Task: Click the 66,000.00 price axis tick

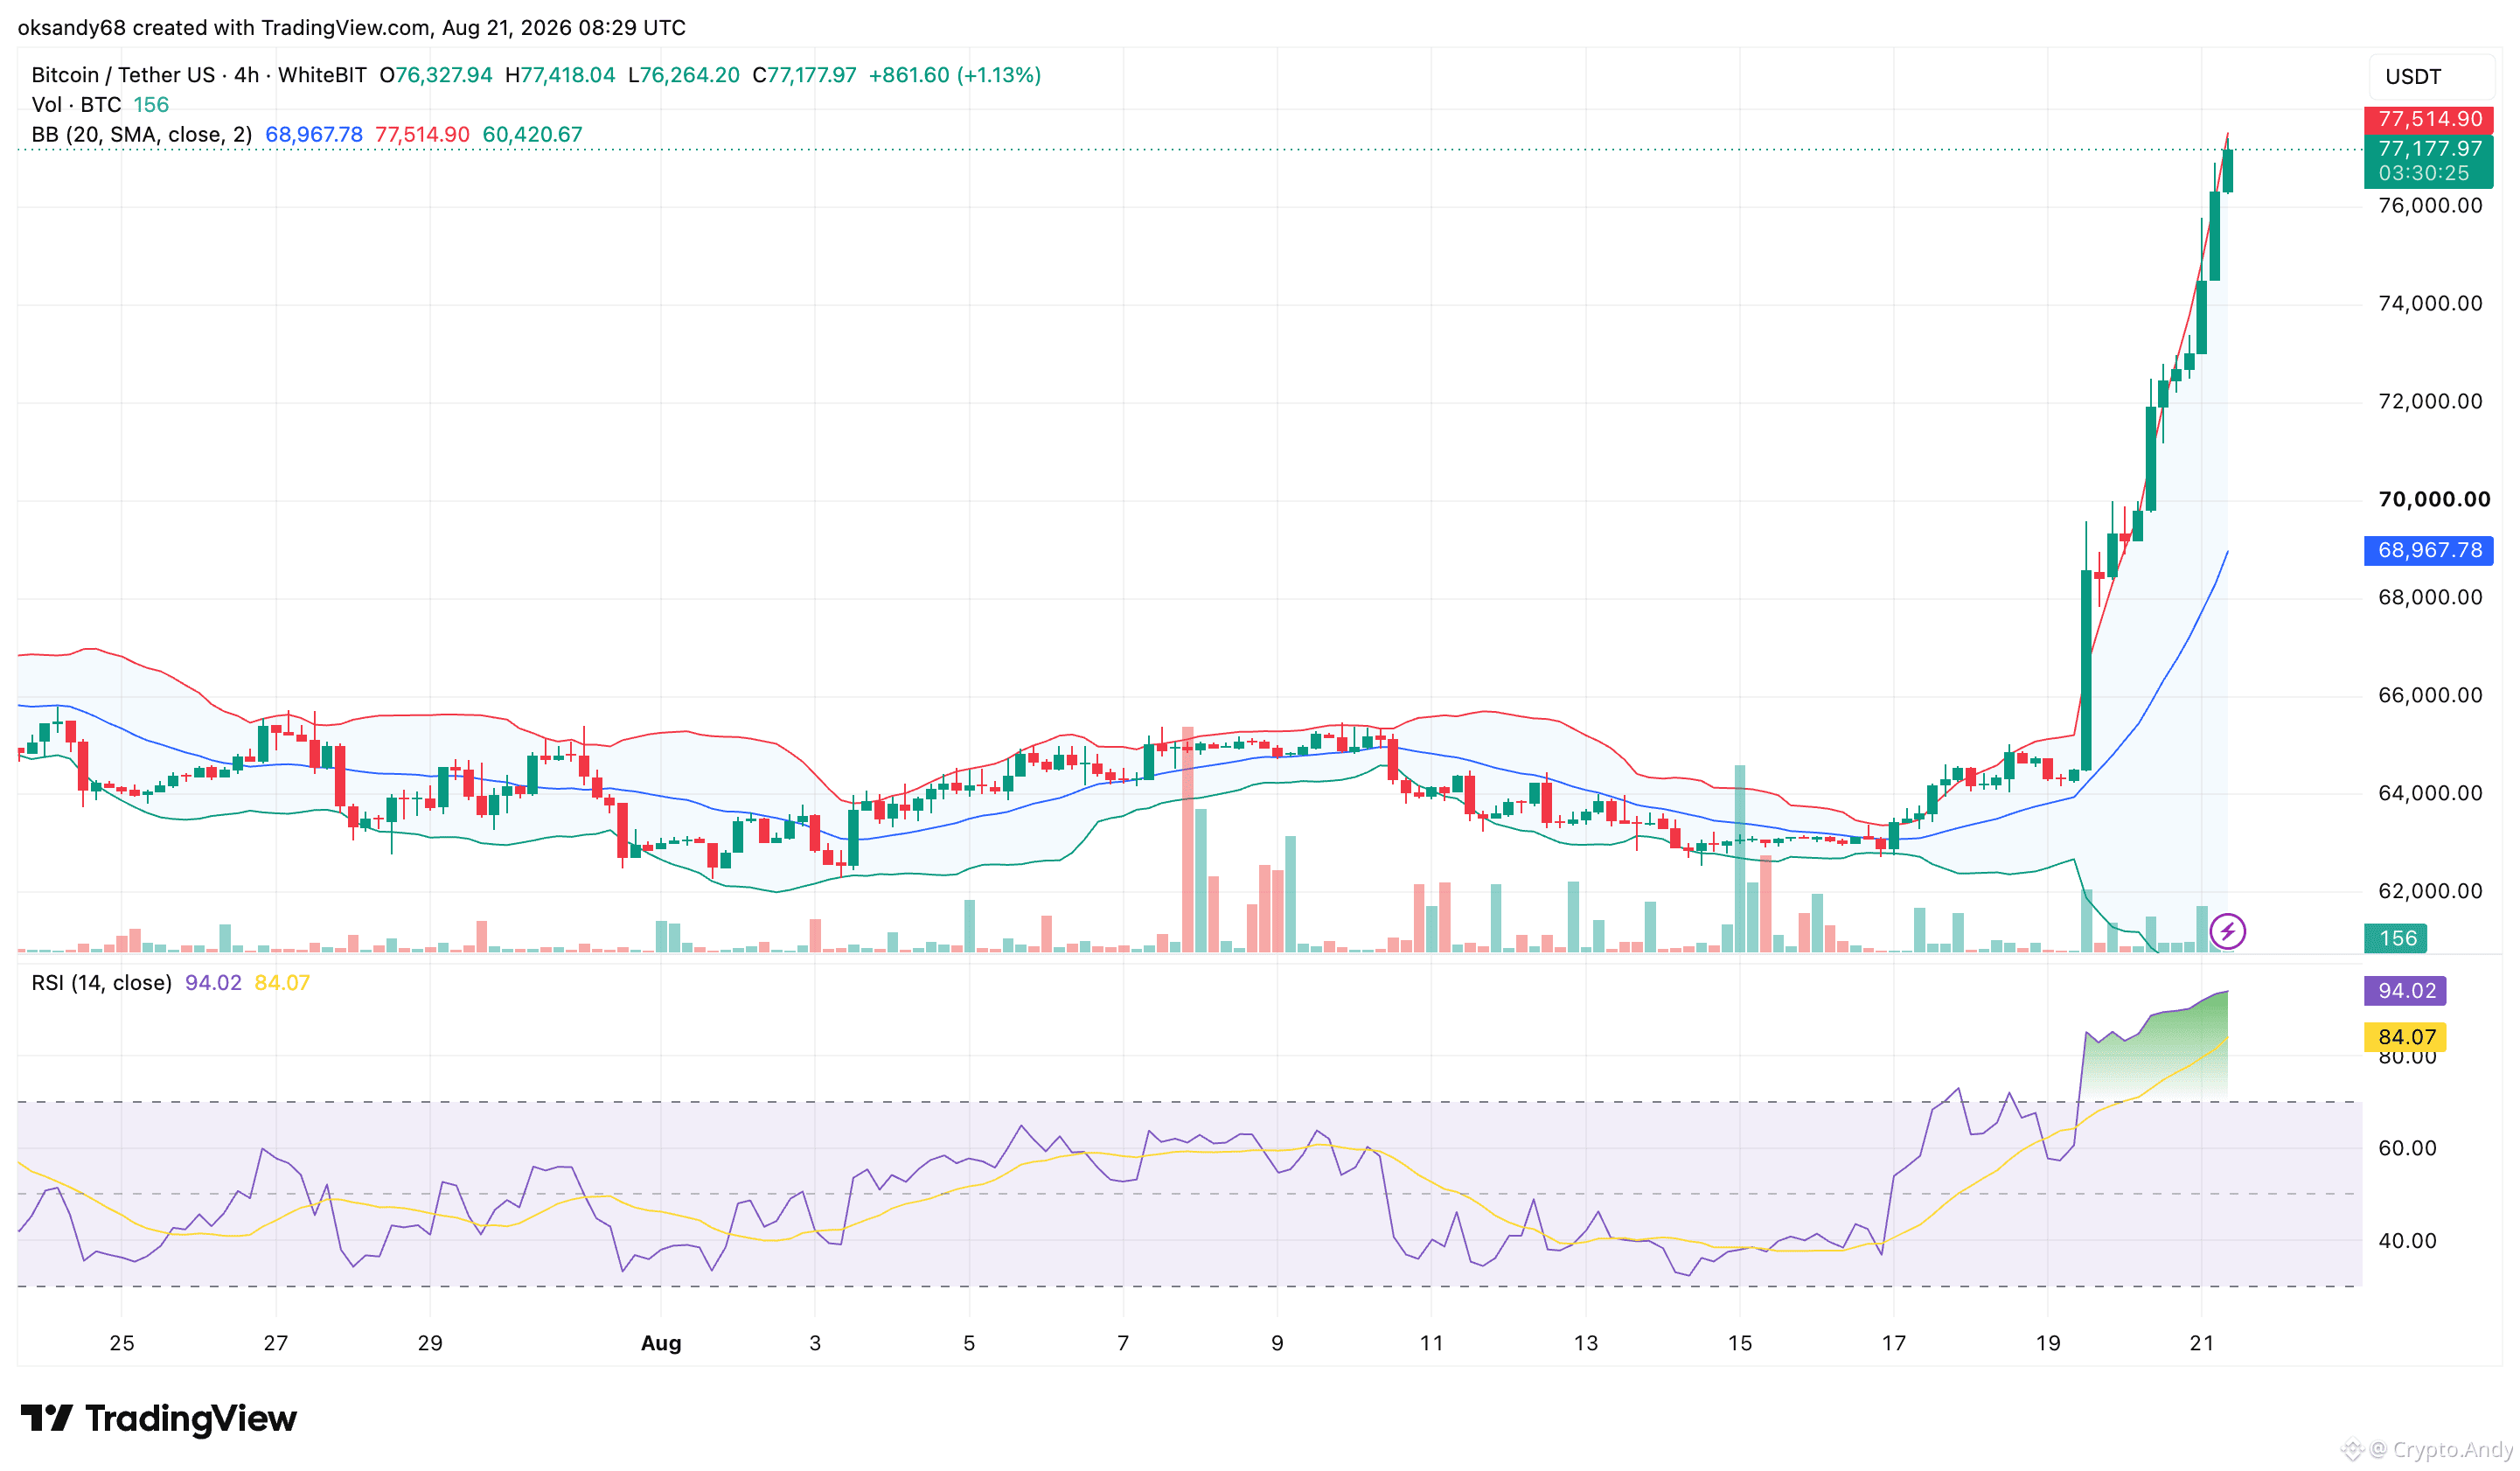Action: [2430, 696]
